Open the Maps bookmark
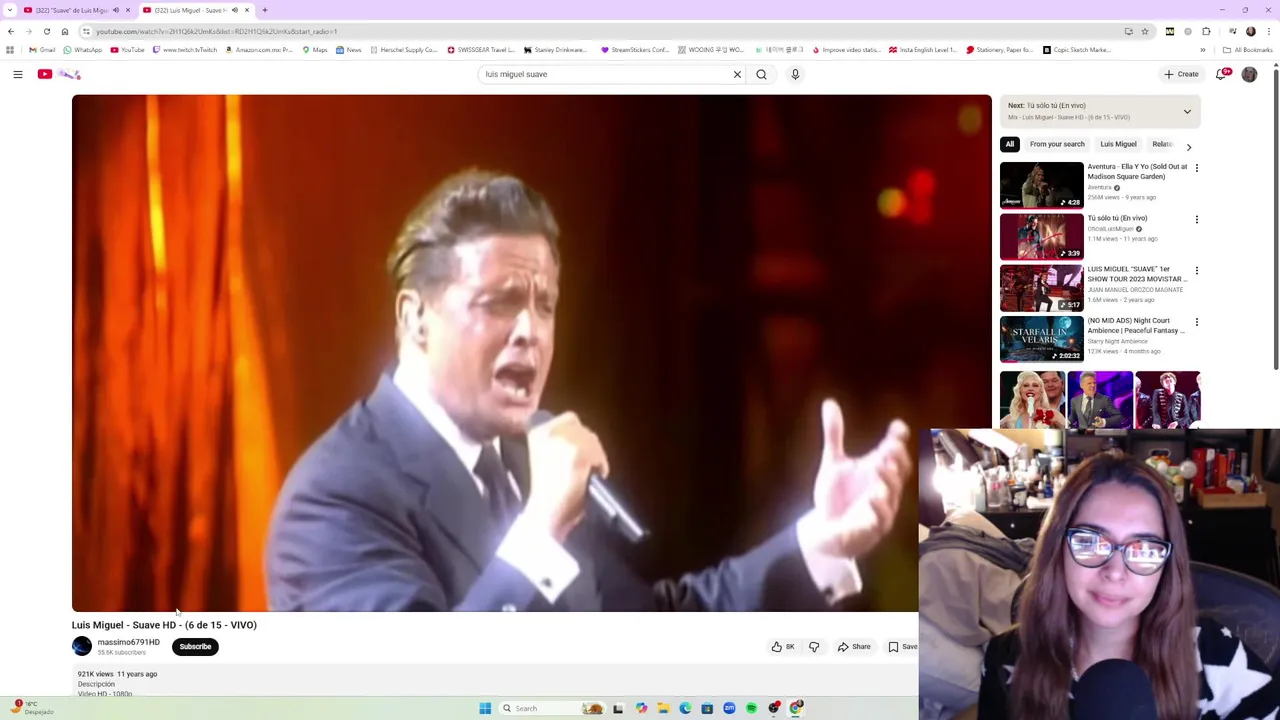Screen dimensions: 1280x720 point(315,50)
